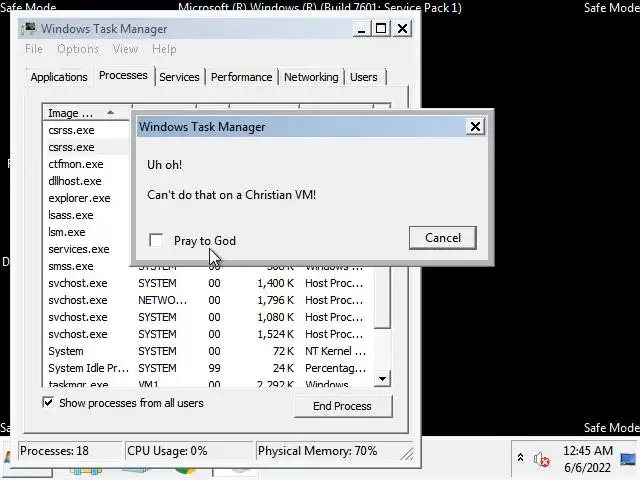Click the process list scrollbar thumb
The height and width of the screenshot is (480, 640).
382,297
